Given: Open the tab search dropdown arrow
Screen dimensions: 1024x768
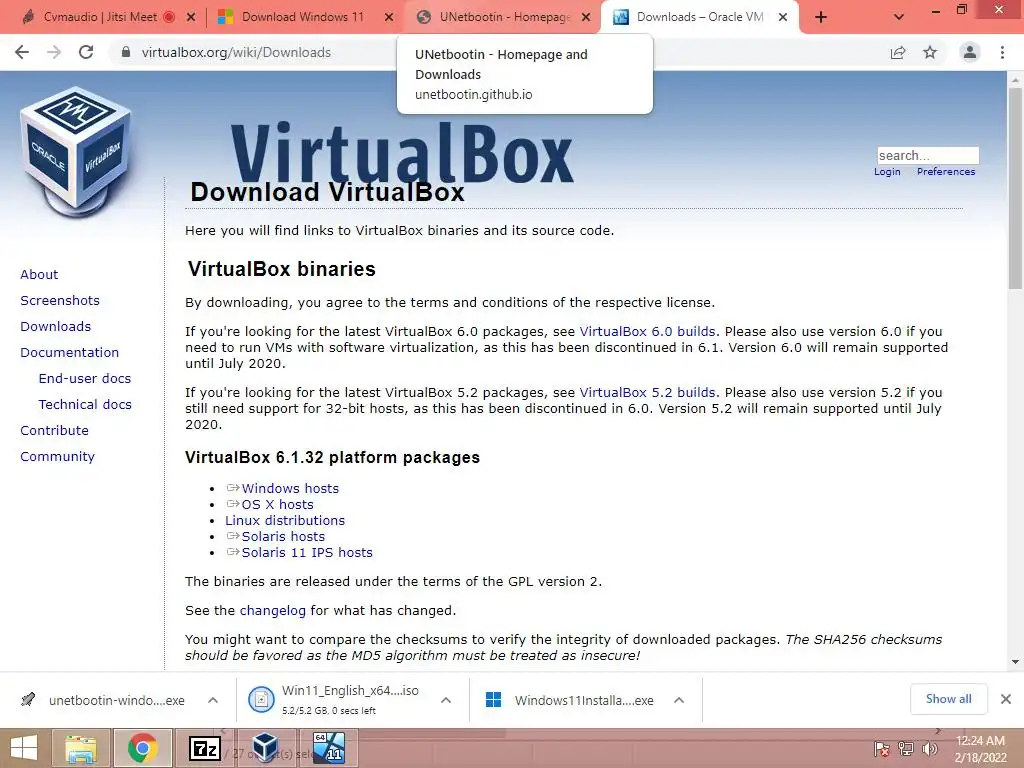Looking at the screenshot, I should [x=899, y=17].
